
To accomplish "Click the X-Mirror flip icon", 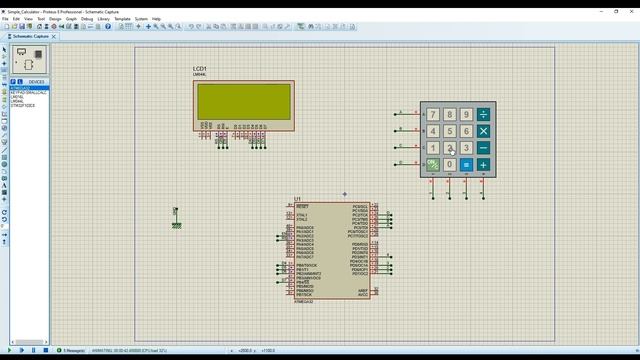I will click(x=4, y=235).
